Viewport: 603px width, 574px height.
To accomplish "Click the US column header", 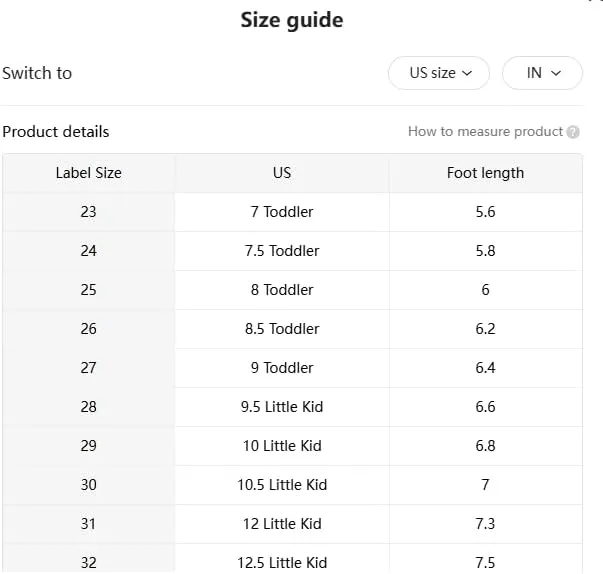I will (x=282, y=173).
